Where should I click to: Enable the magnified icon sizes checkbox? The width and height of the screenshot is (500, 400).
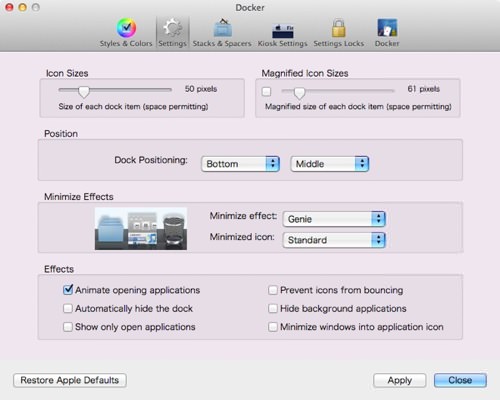click(266, 91)
